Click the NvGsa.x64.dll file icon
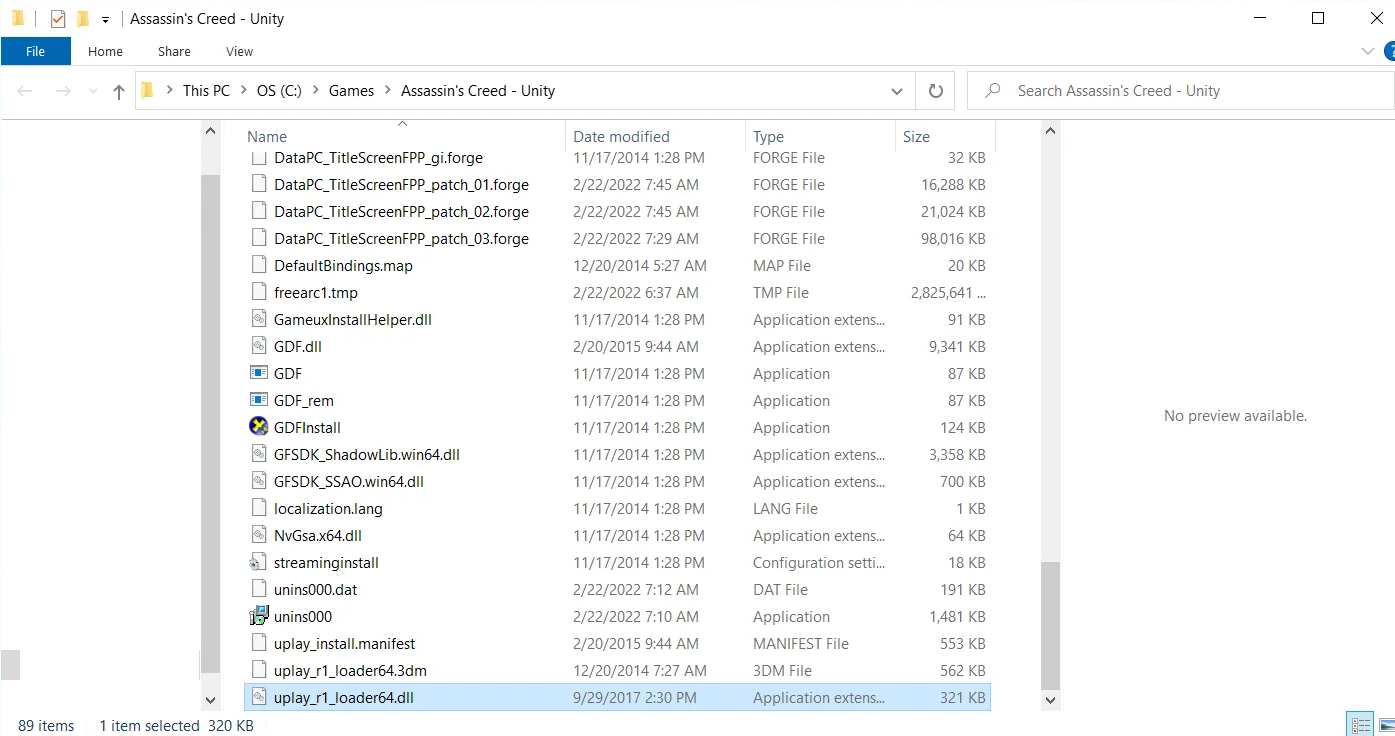Image resolution: width=1395 pixels, height=736 pixels. coord(258,535)
